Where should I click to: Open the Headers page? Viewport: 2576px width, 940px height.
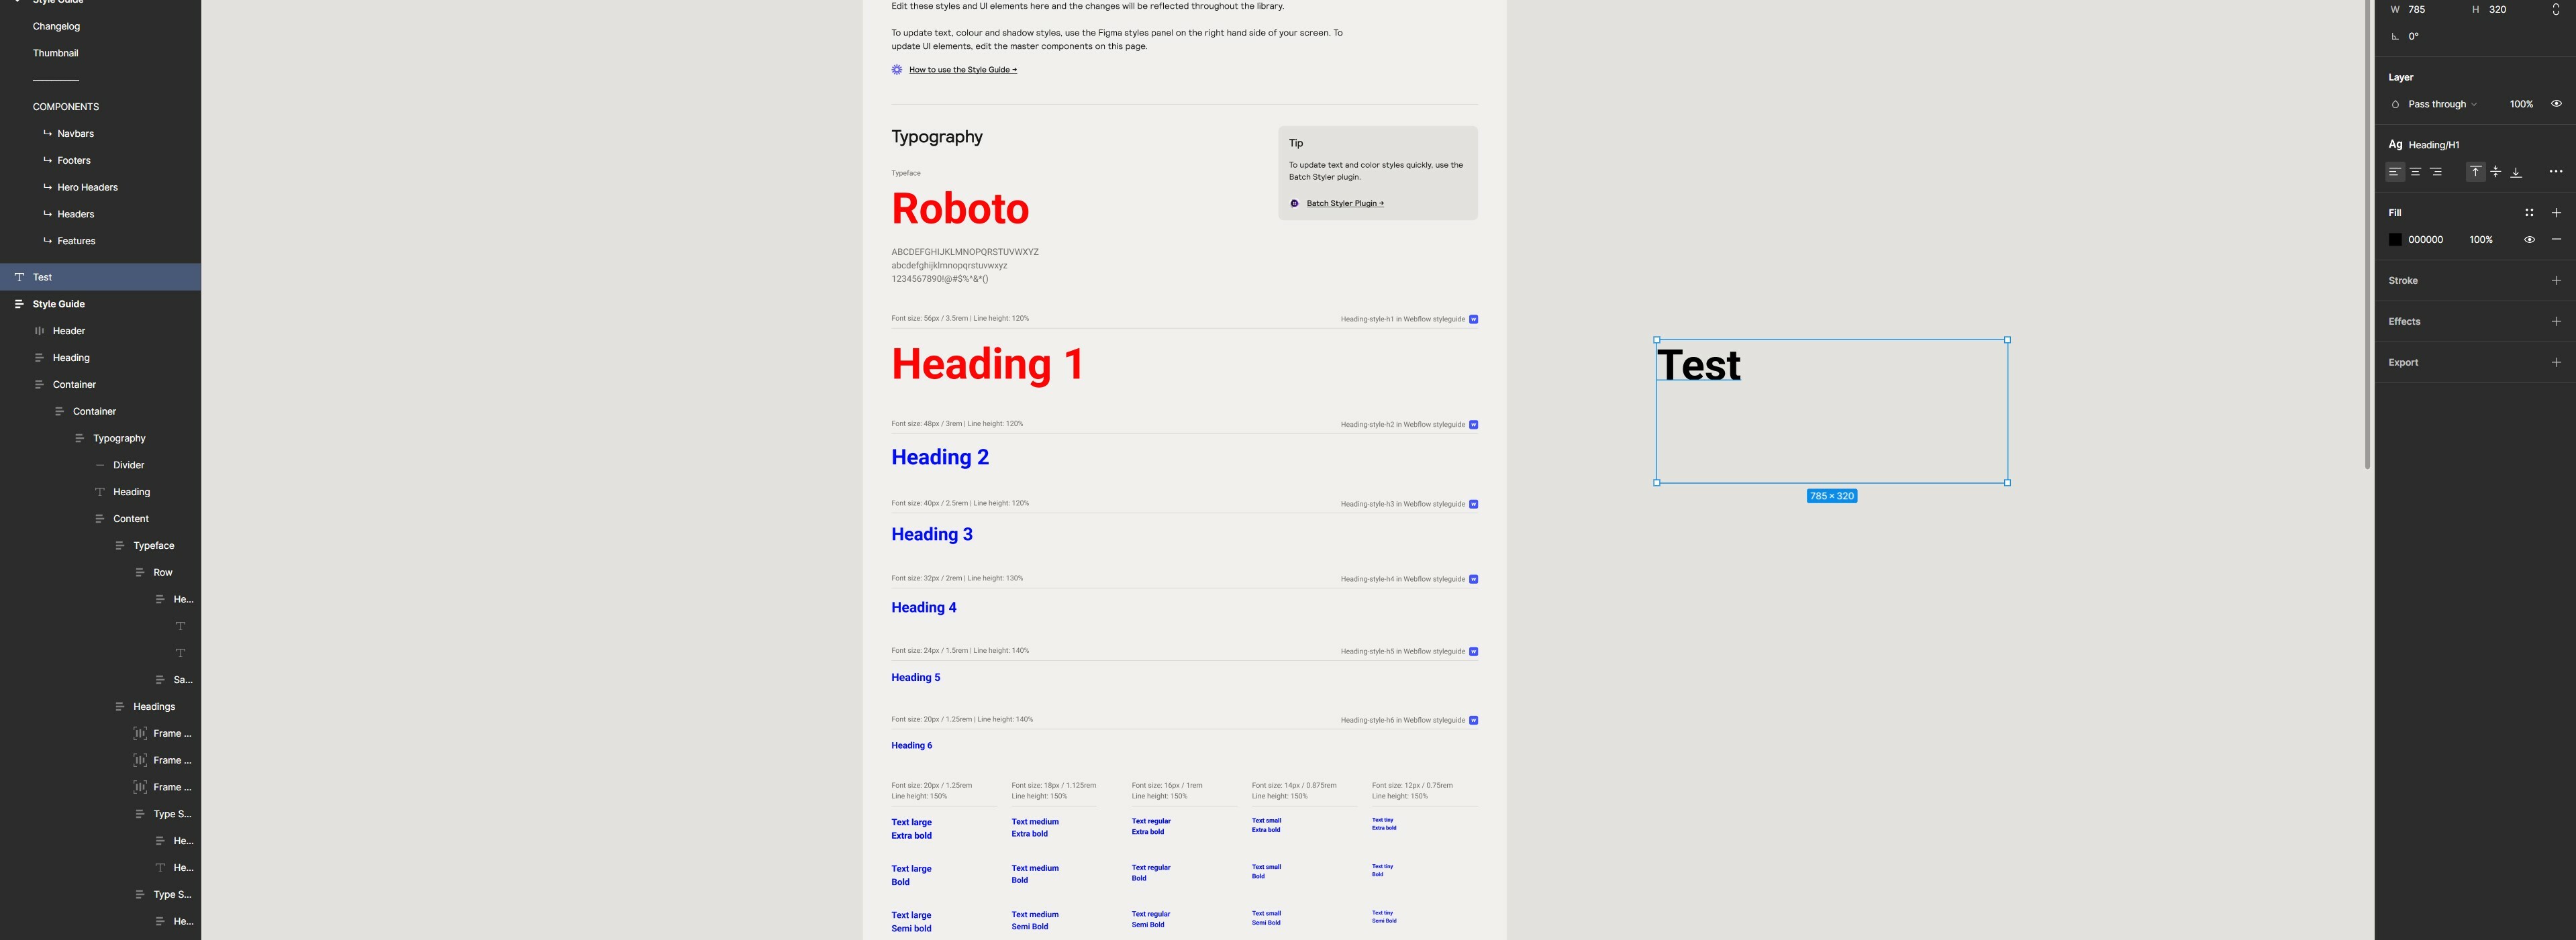pyautogui.click(x=75, y=214)
